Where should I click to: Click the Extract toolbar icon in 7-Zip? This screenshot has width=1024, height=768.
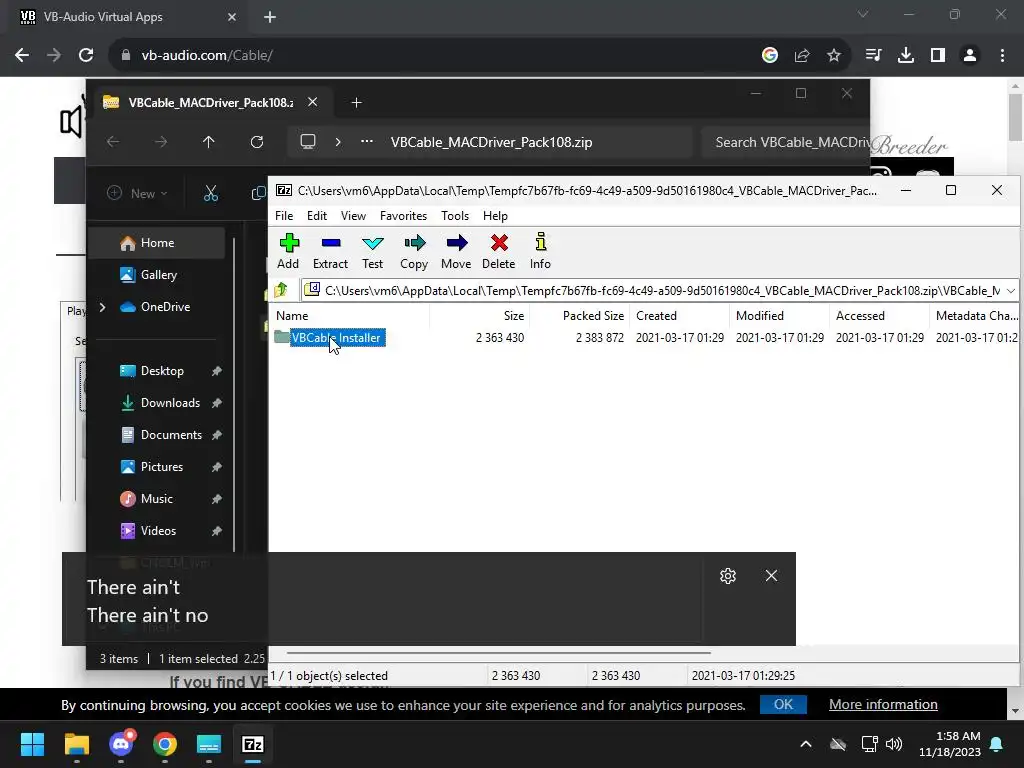330,251
